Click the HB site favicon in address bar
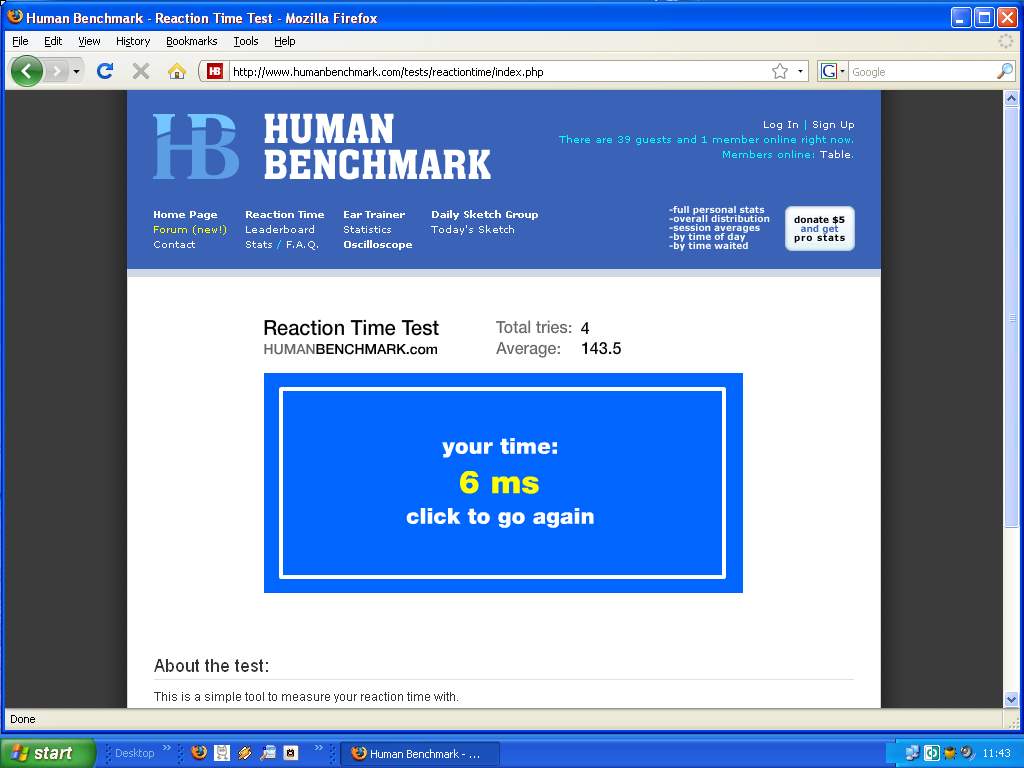Image resolution: width=1024 pixels, height=768 pixels. [x=215, y=72]
